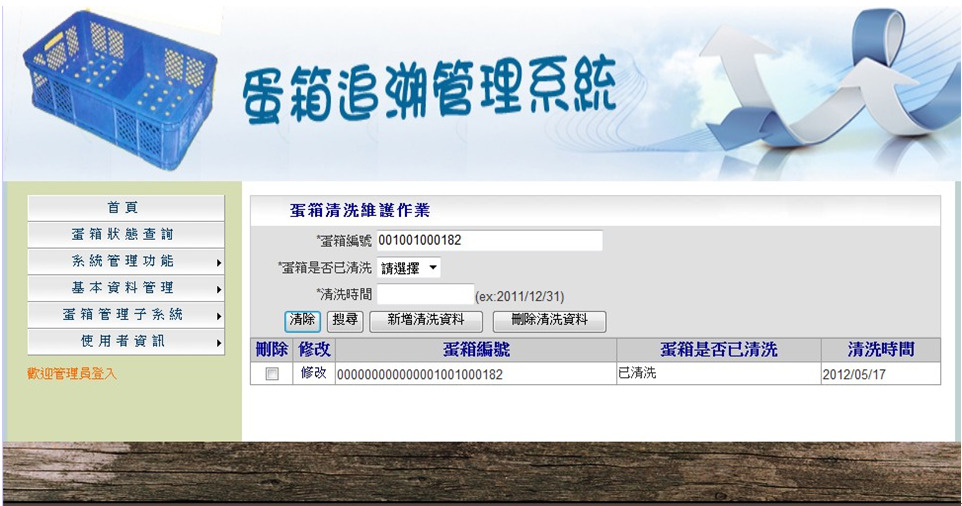Expand the arrow beside 使用者資訊
962x506 pixels.
pos(218,342)
